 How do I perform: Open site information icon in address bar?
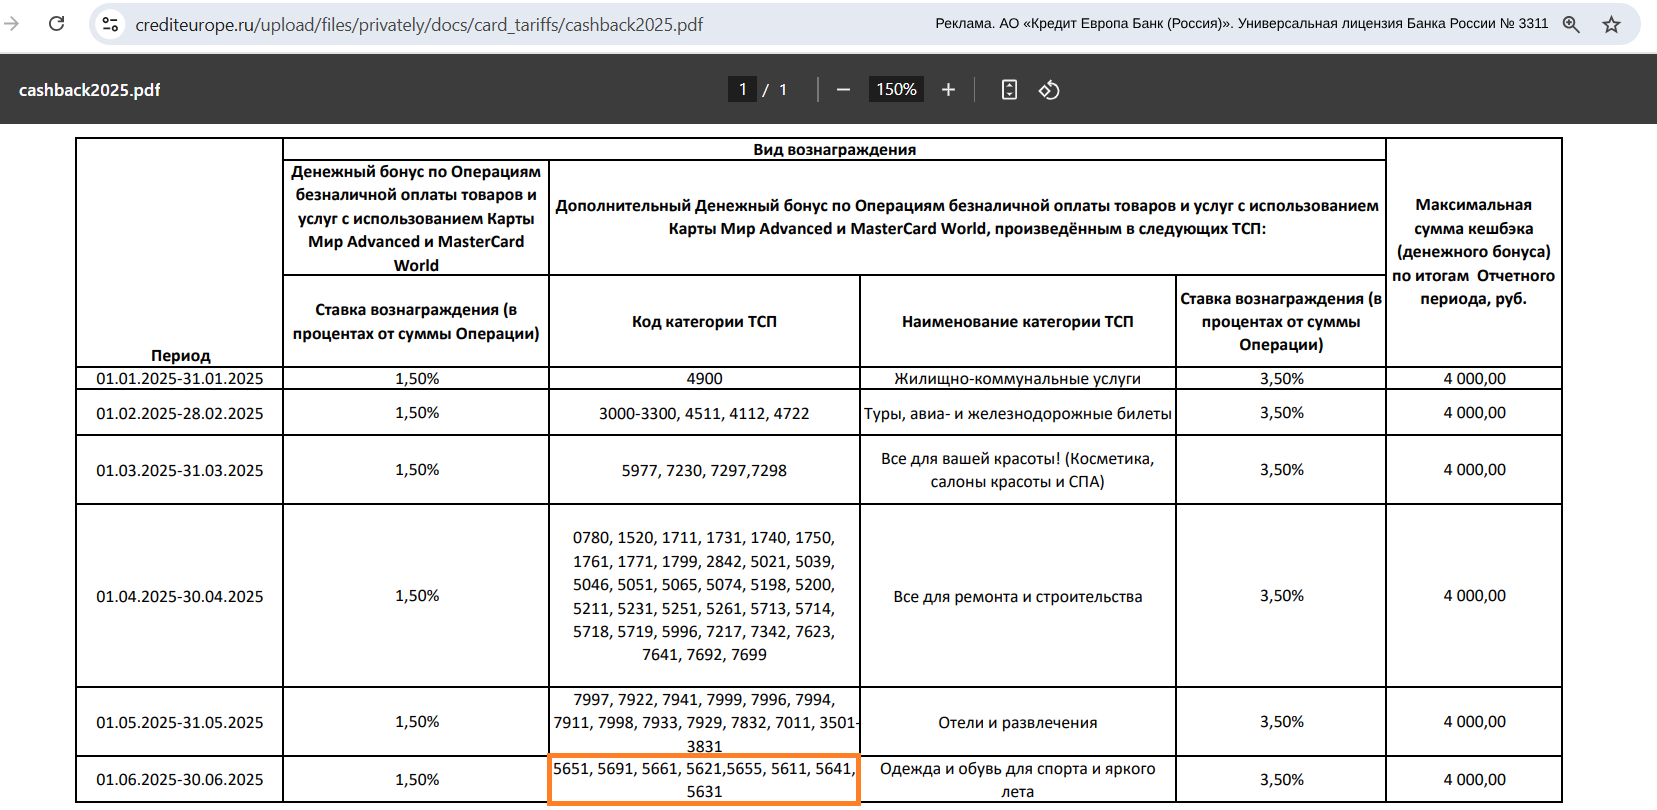click(x=111, y=24)
